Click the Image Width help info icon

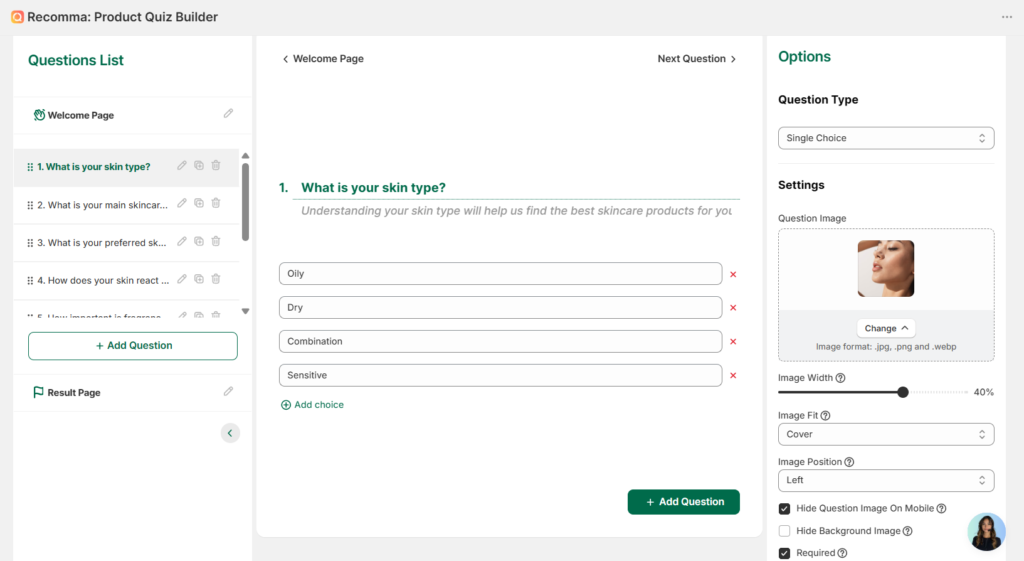pyautogui.click(x=840, y=378)
